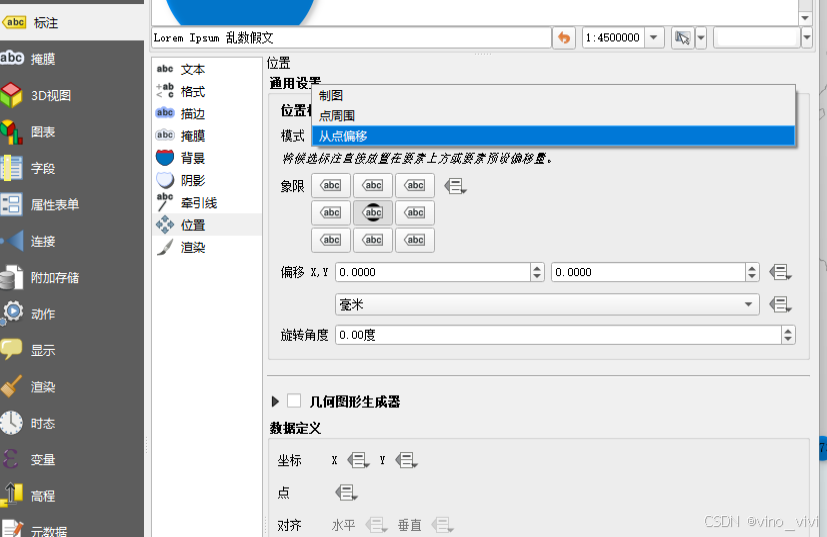Choose 点周围 mode from dropdown list
Image resolution: width=827 pixels, height=537 pixels.
pyautogui.click(x=553, y=116)
